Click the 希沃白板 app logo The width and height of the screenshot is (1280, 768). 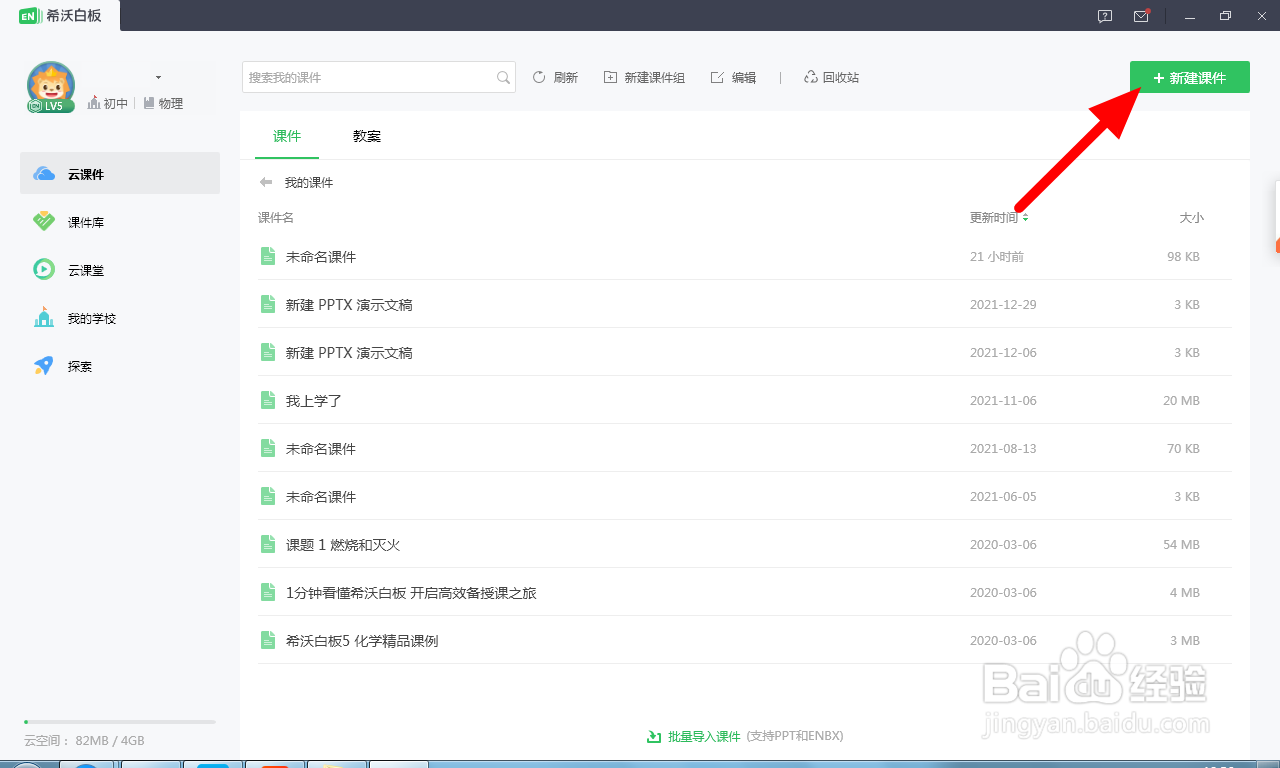[x=60, y=15]
